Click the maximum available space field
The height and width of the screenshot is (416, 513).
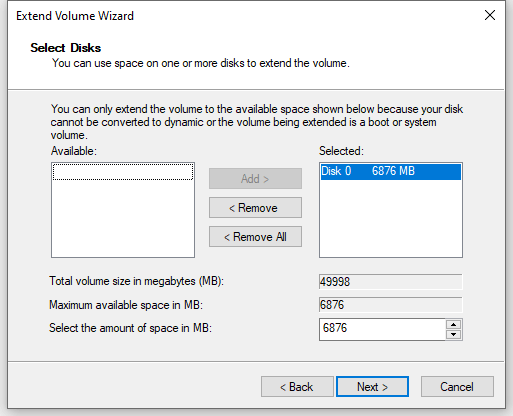click(x=391, y=305)
